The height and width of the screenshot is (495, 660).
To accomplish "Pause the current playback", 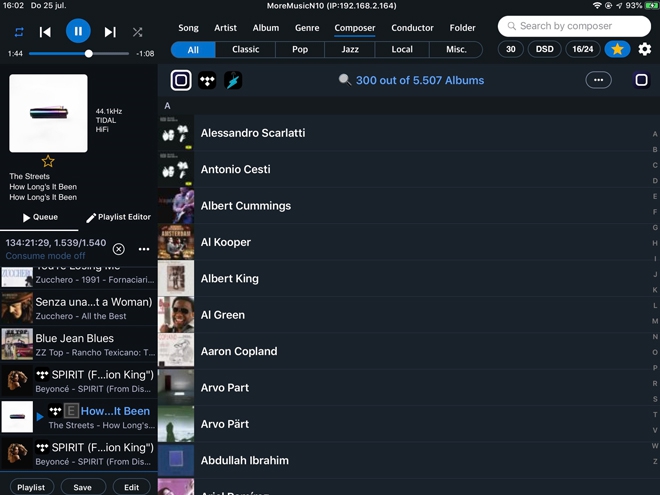I will tap(78, 31).
